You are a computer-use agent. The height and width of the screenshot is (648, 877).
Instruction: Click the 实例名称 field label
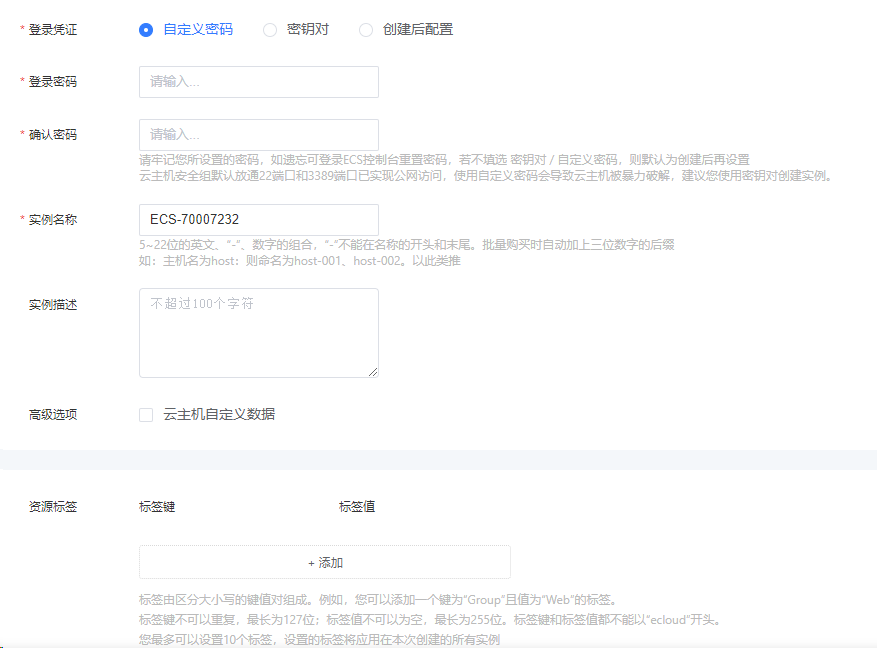tap(52, 220)
